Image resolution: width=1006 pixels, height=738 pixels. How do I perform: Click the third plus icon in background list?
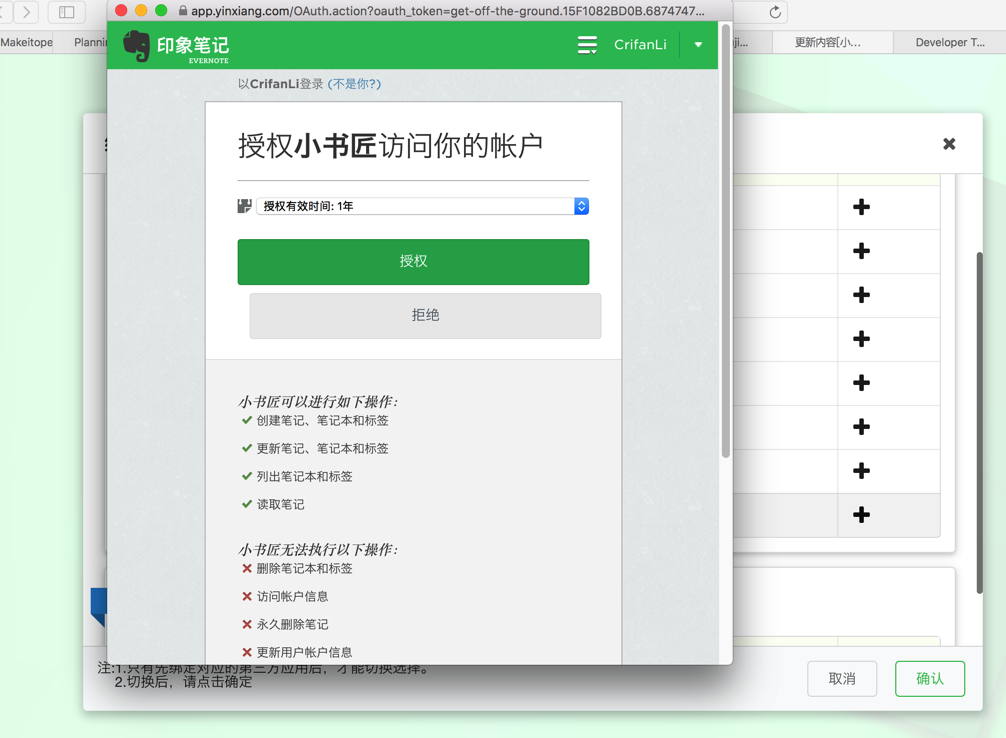[861, 295]
